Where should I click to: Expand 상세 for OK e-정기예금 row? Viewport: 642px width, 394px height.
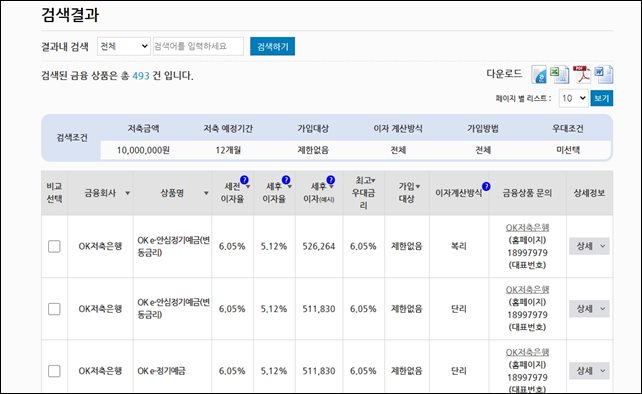589,371
